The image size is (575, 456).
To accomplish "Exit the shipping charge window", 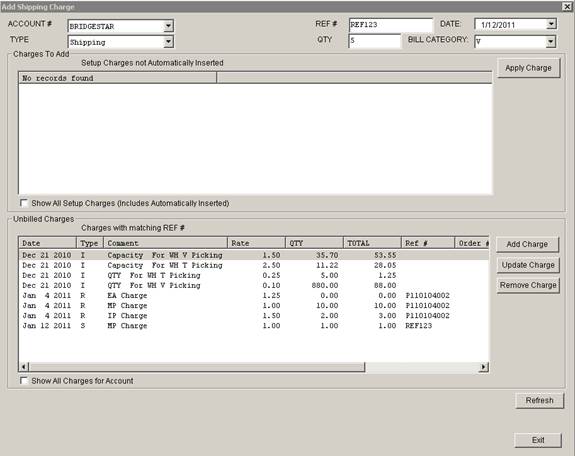I will click(538, 440).
